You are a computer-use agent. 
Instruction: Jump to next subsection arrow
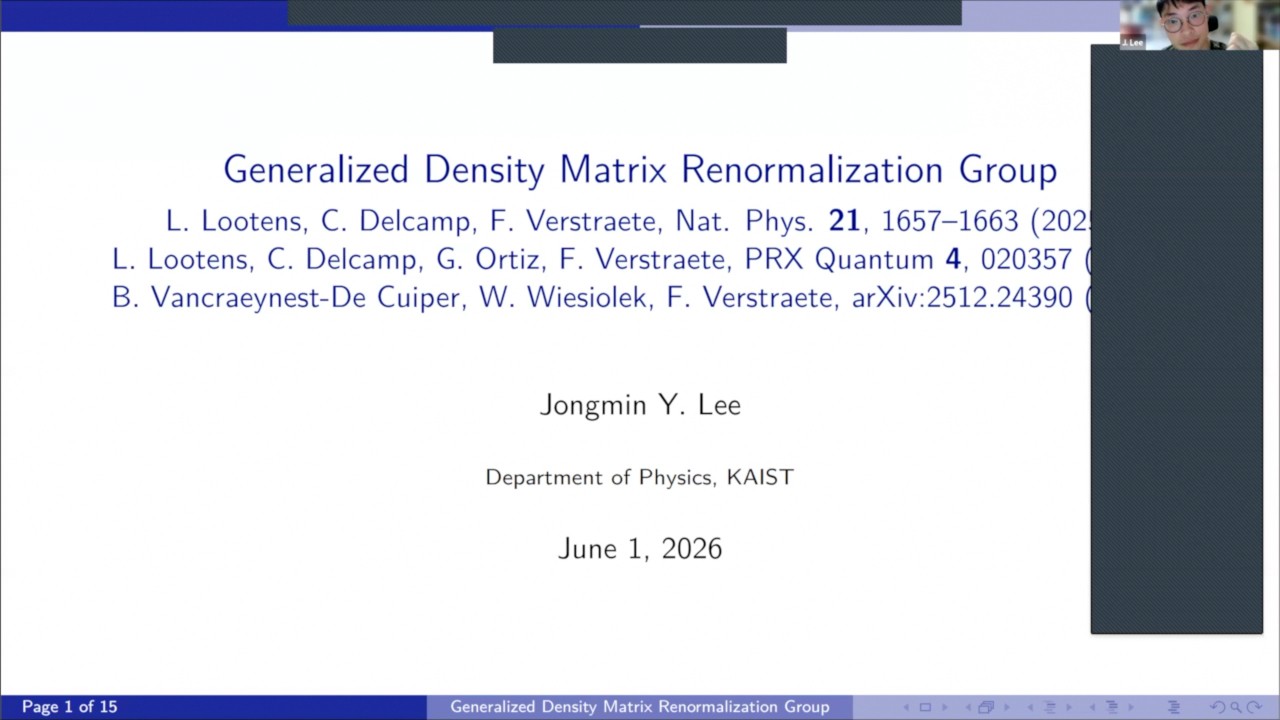click(1069, 707)
